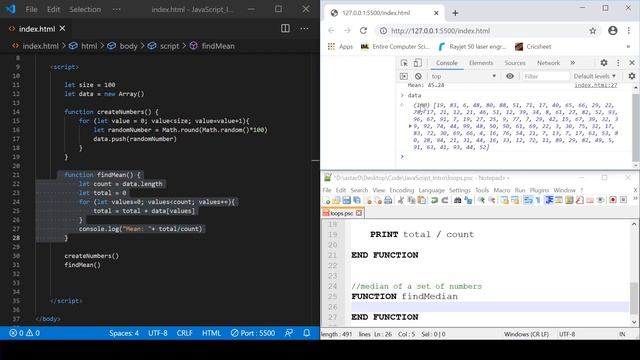Open the Chrome three-dot menu

[x=629, y=31]
